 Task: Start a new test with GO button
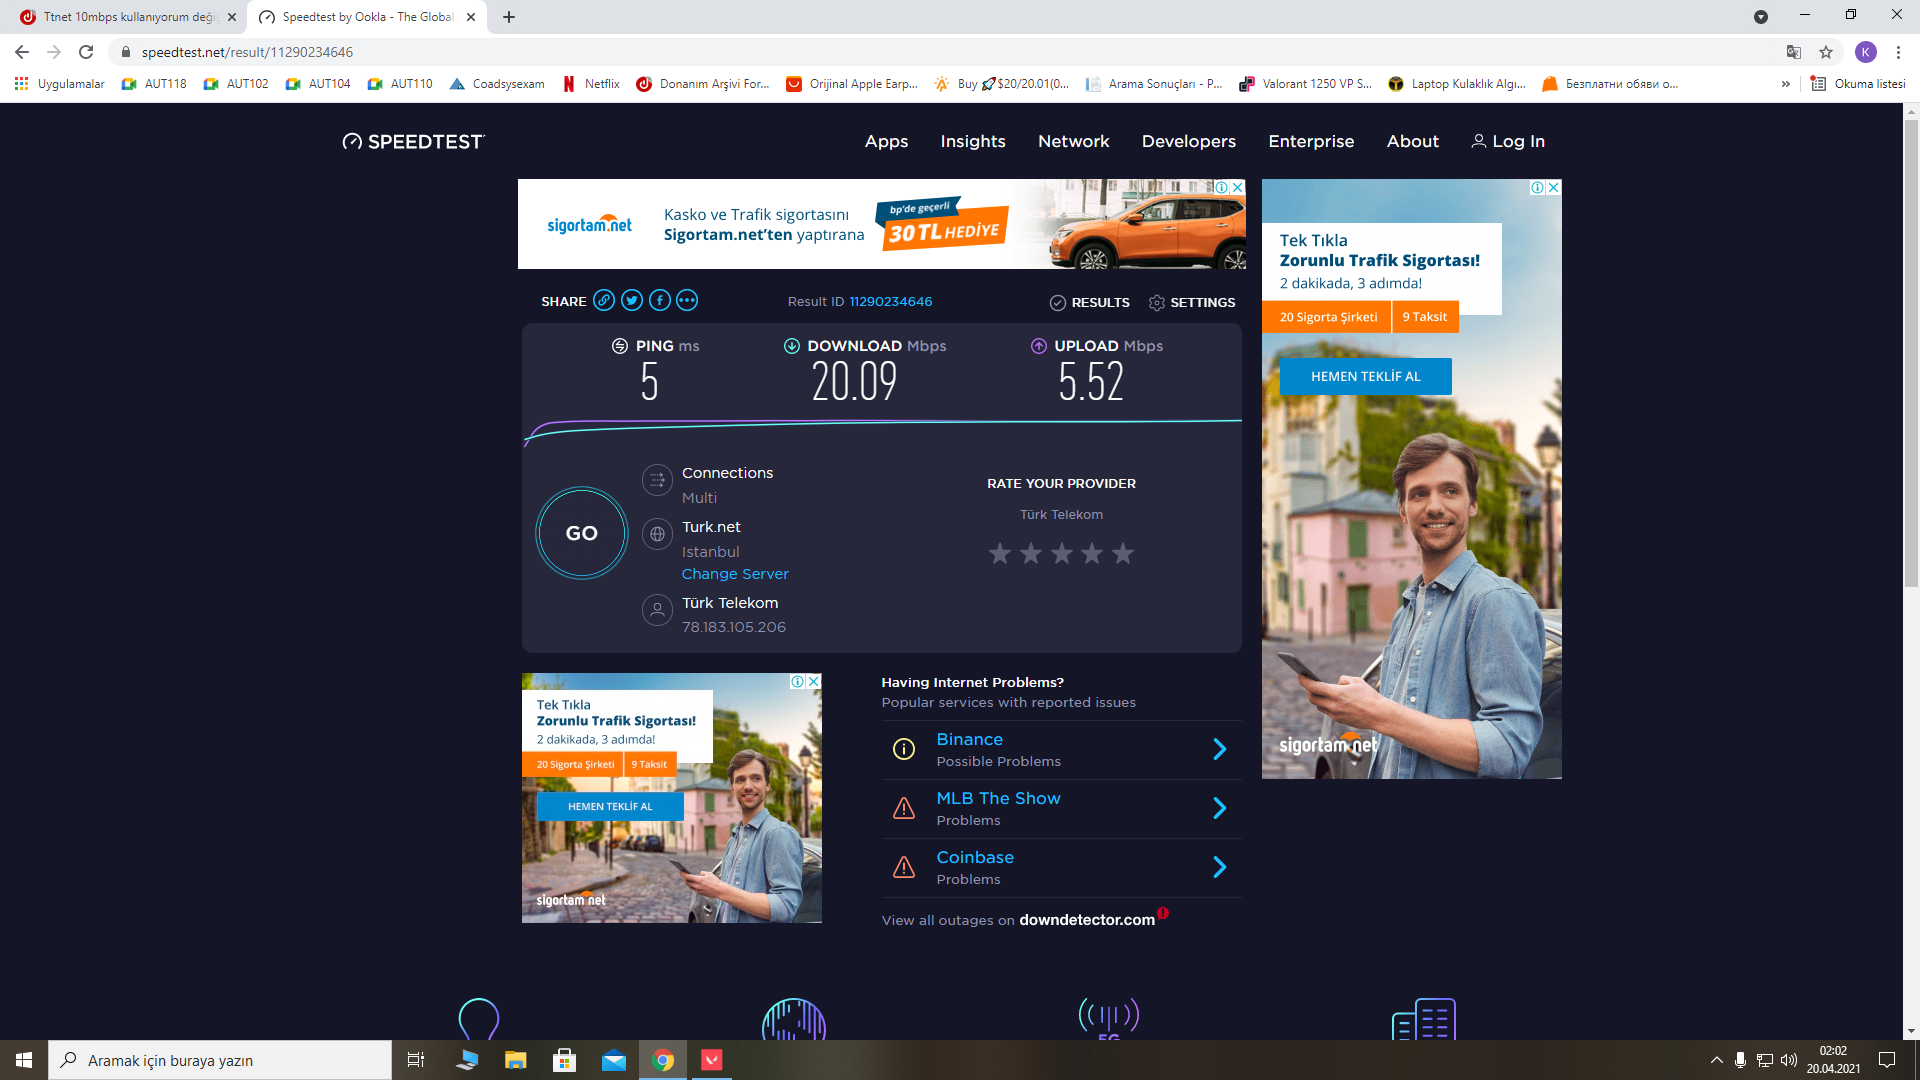point(582,533)
